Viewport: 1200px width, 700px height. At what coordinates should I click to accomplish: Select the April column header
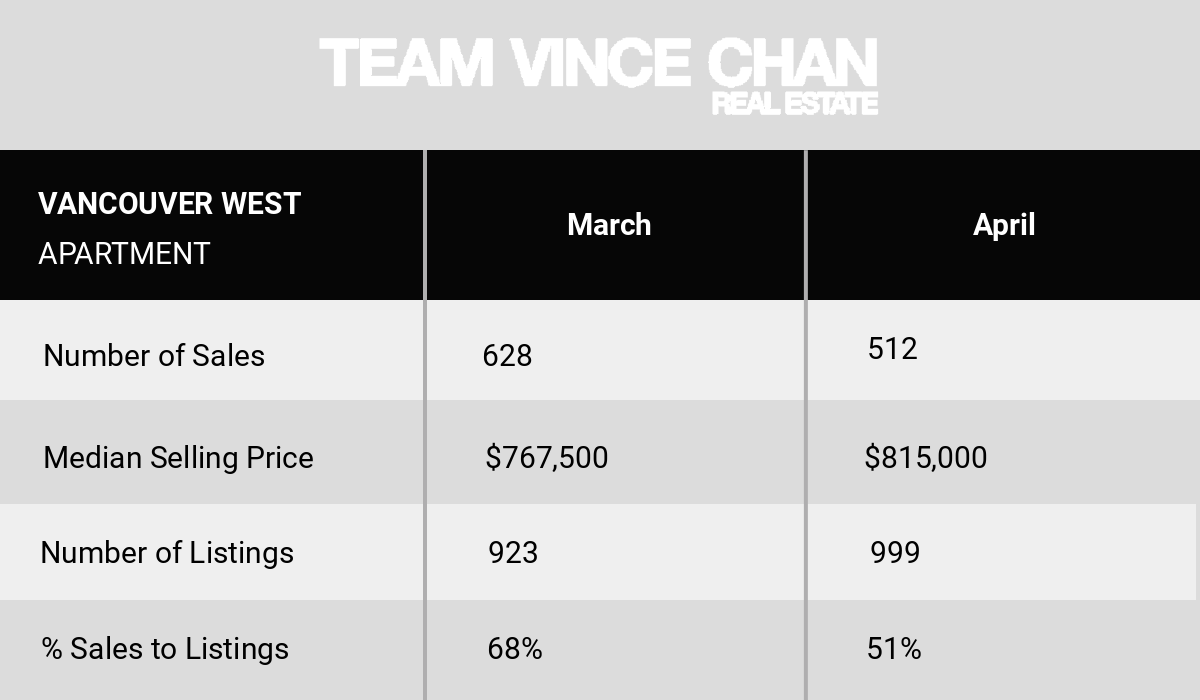(1004, 225)
